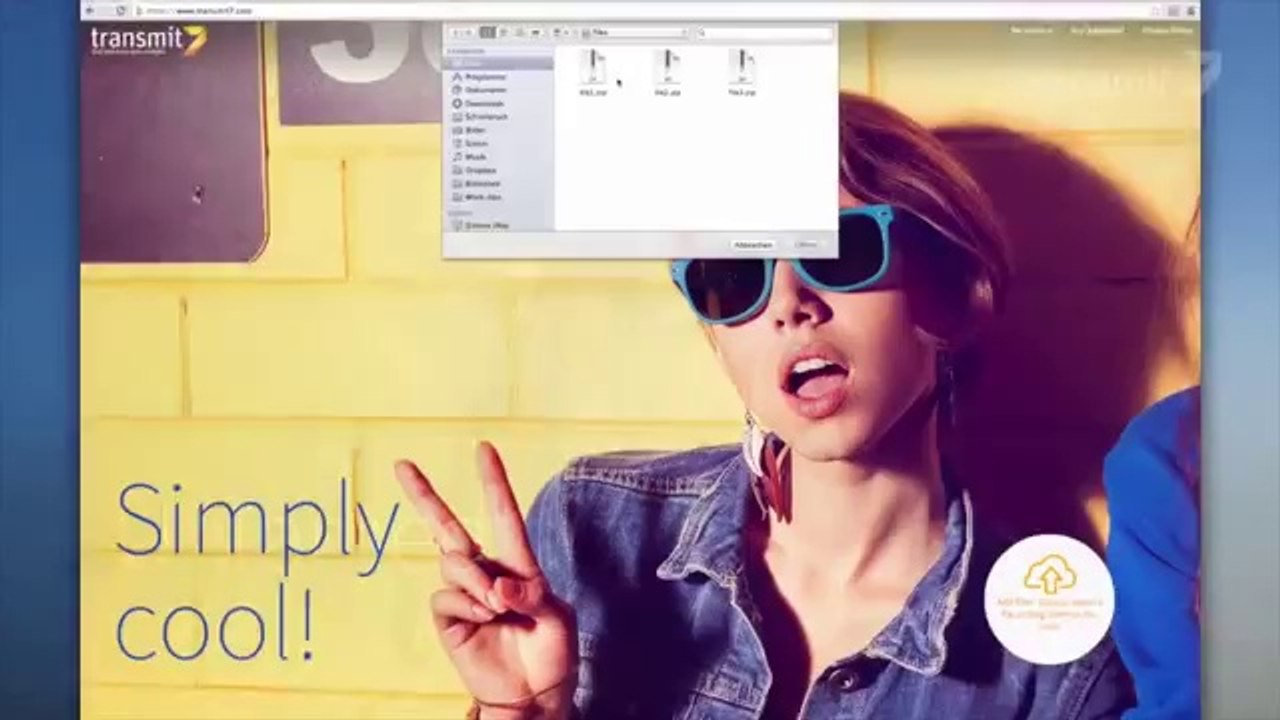Open Dokumente folder in the sidebar

tap(486, 90)
